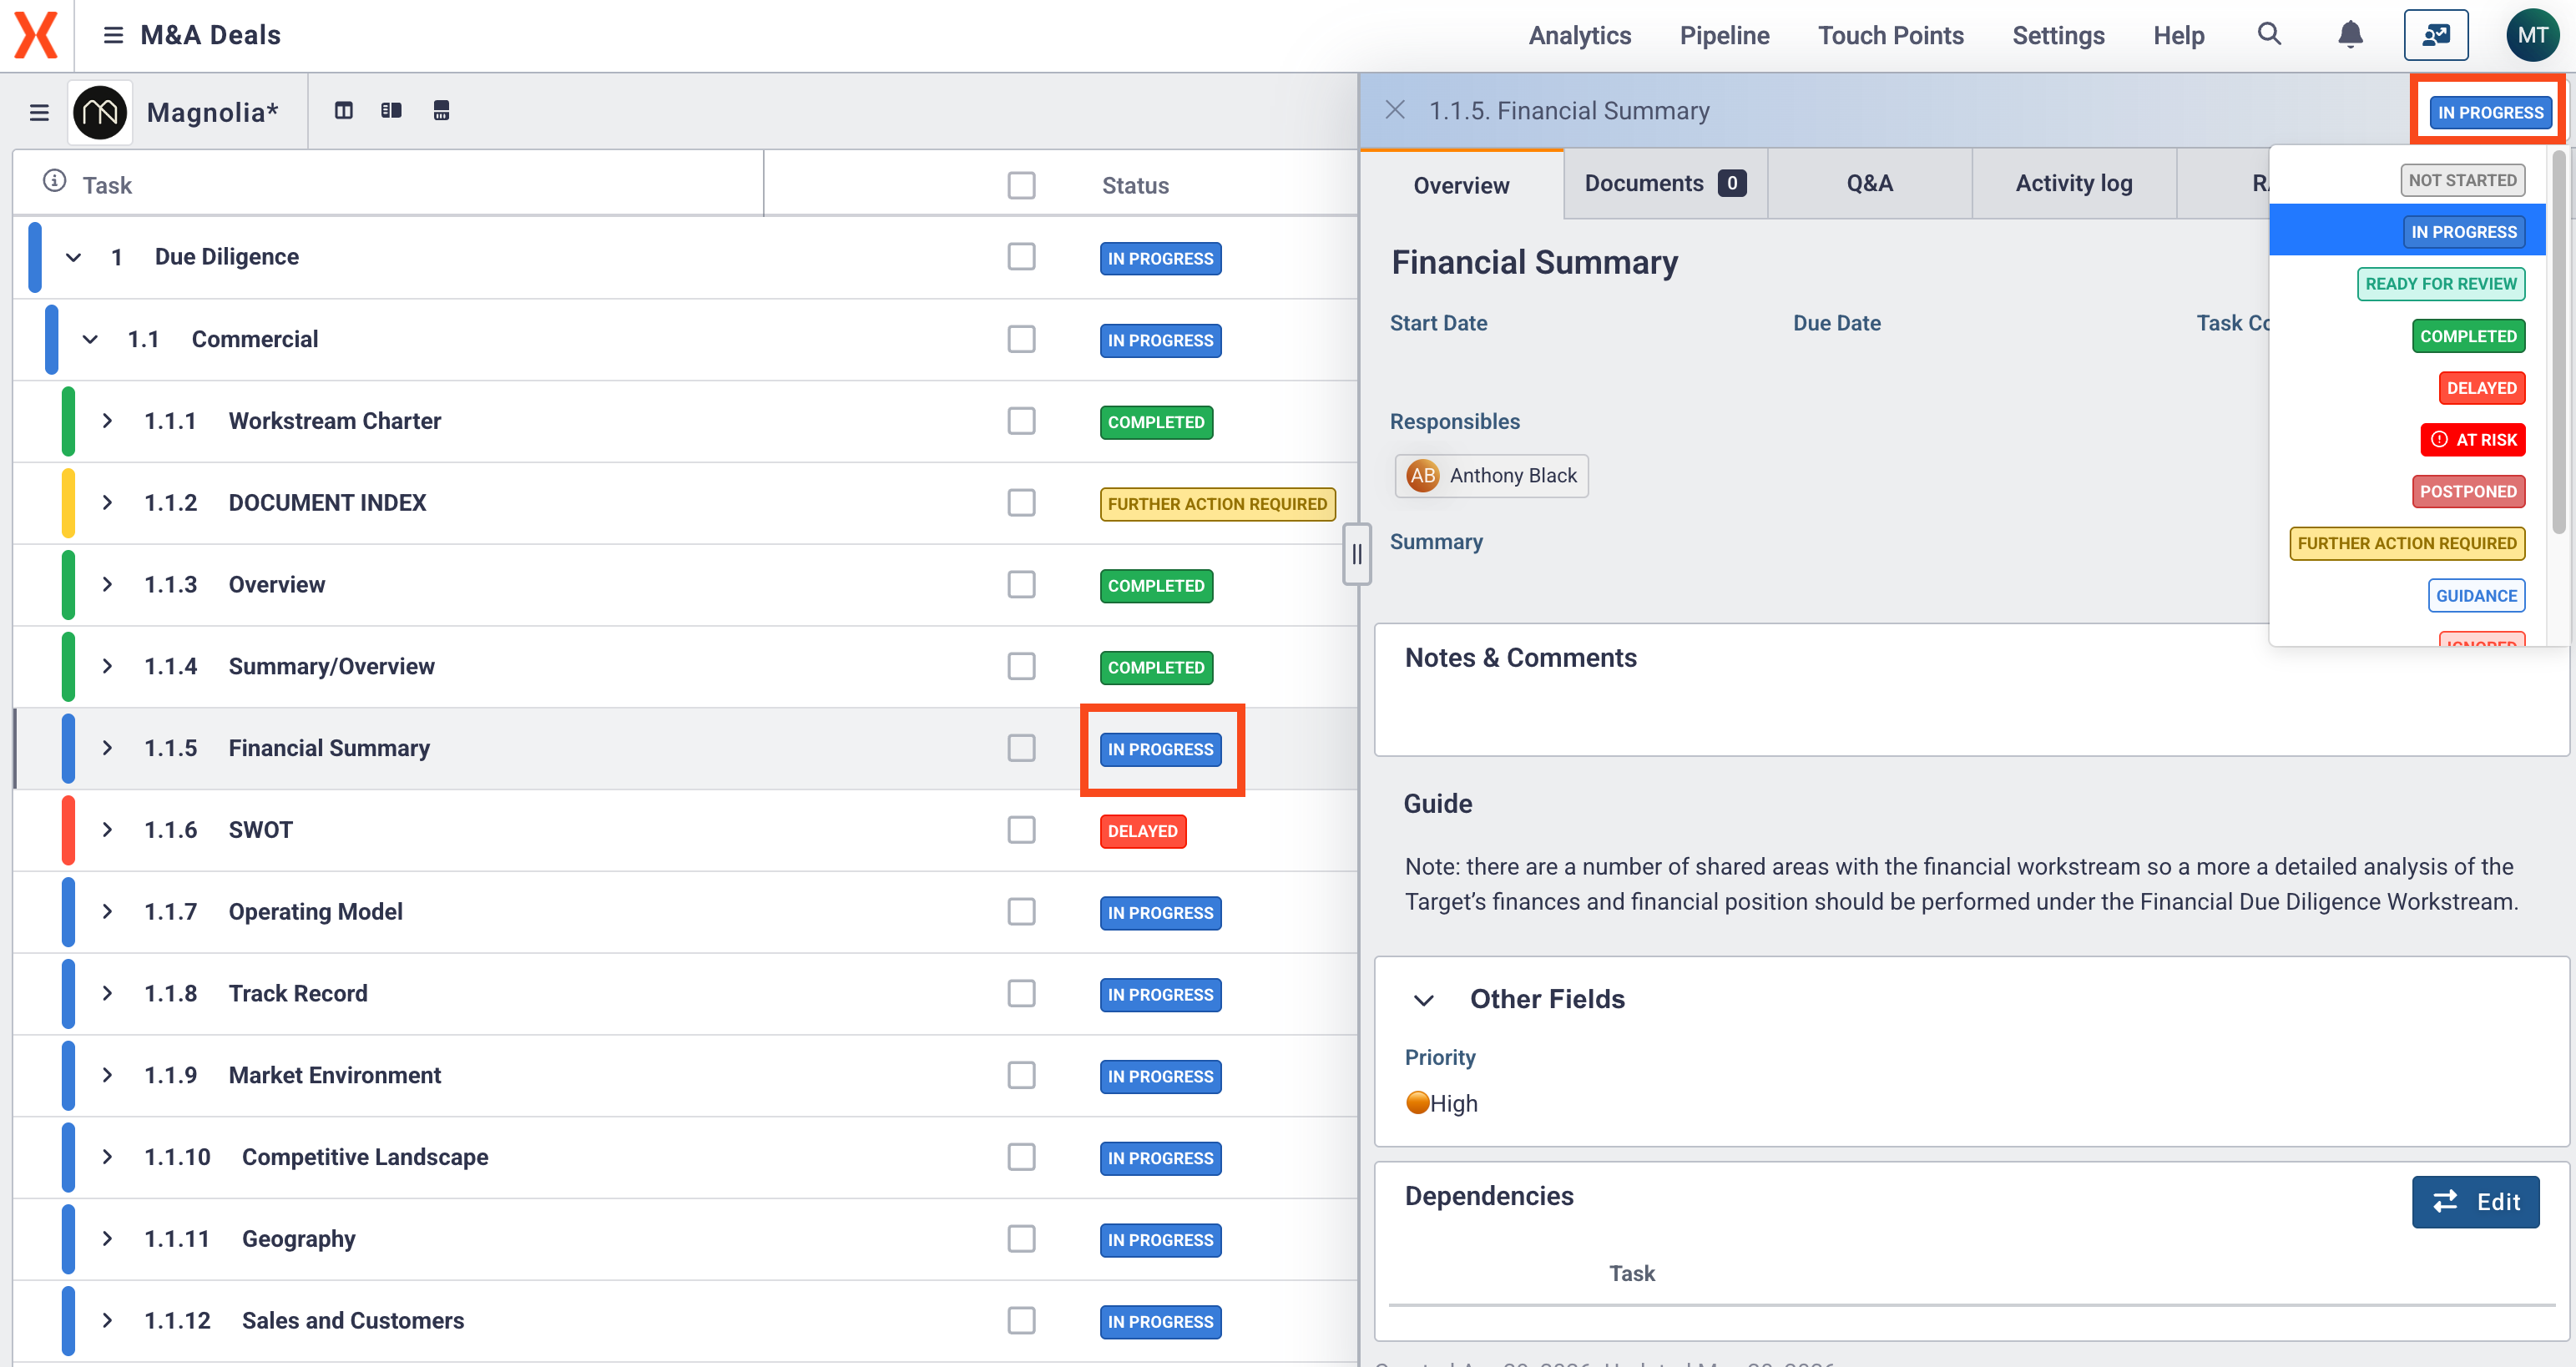Open the IN PROGRESS status dropdown in panel header
Screen dimensions: 2576x1367
pos(2489,112)
